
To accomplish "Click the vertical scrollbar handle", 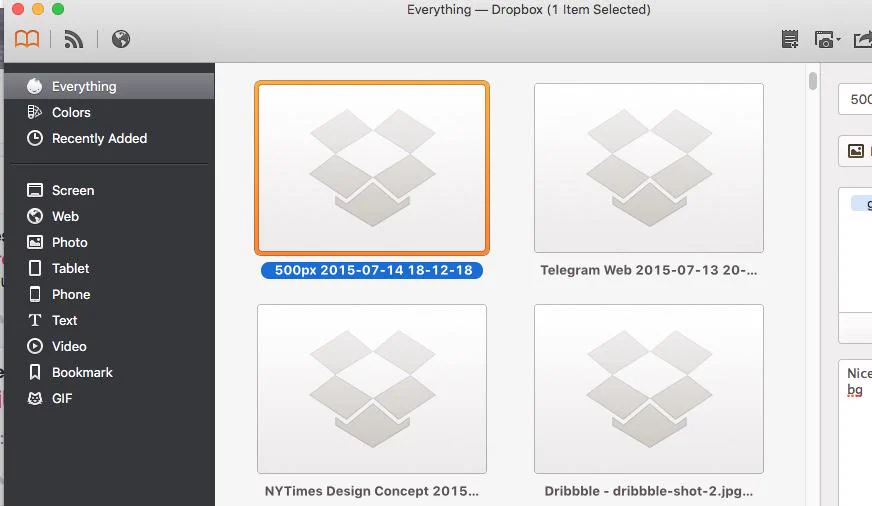I will pos(813,81).
